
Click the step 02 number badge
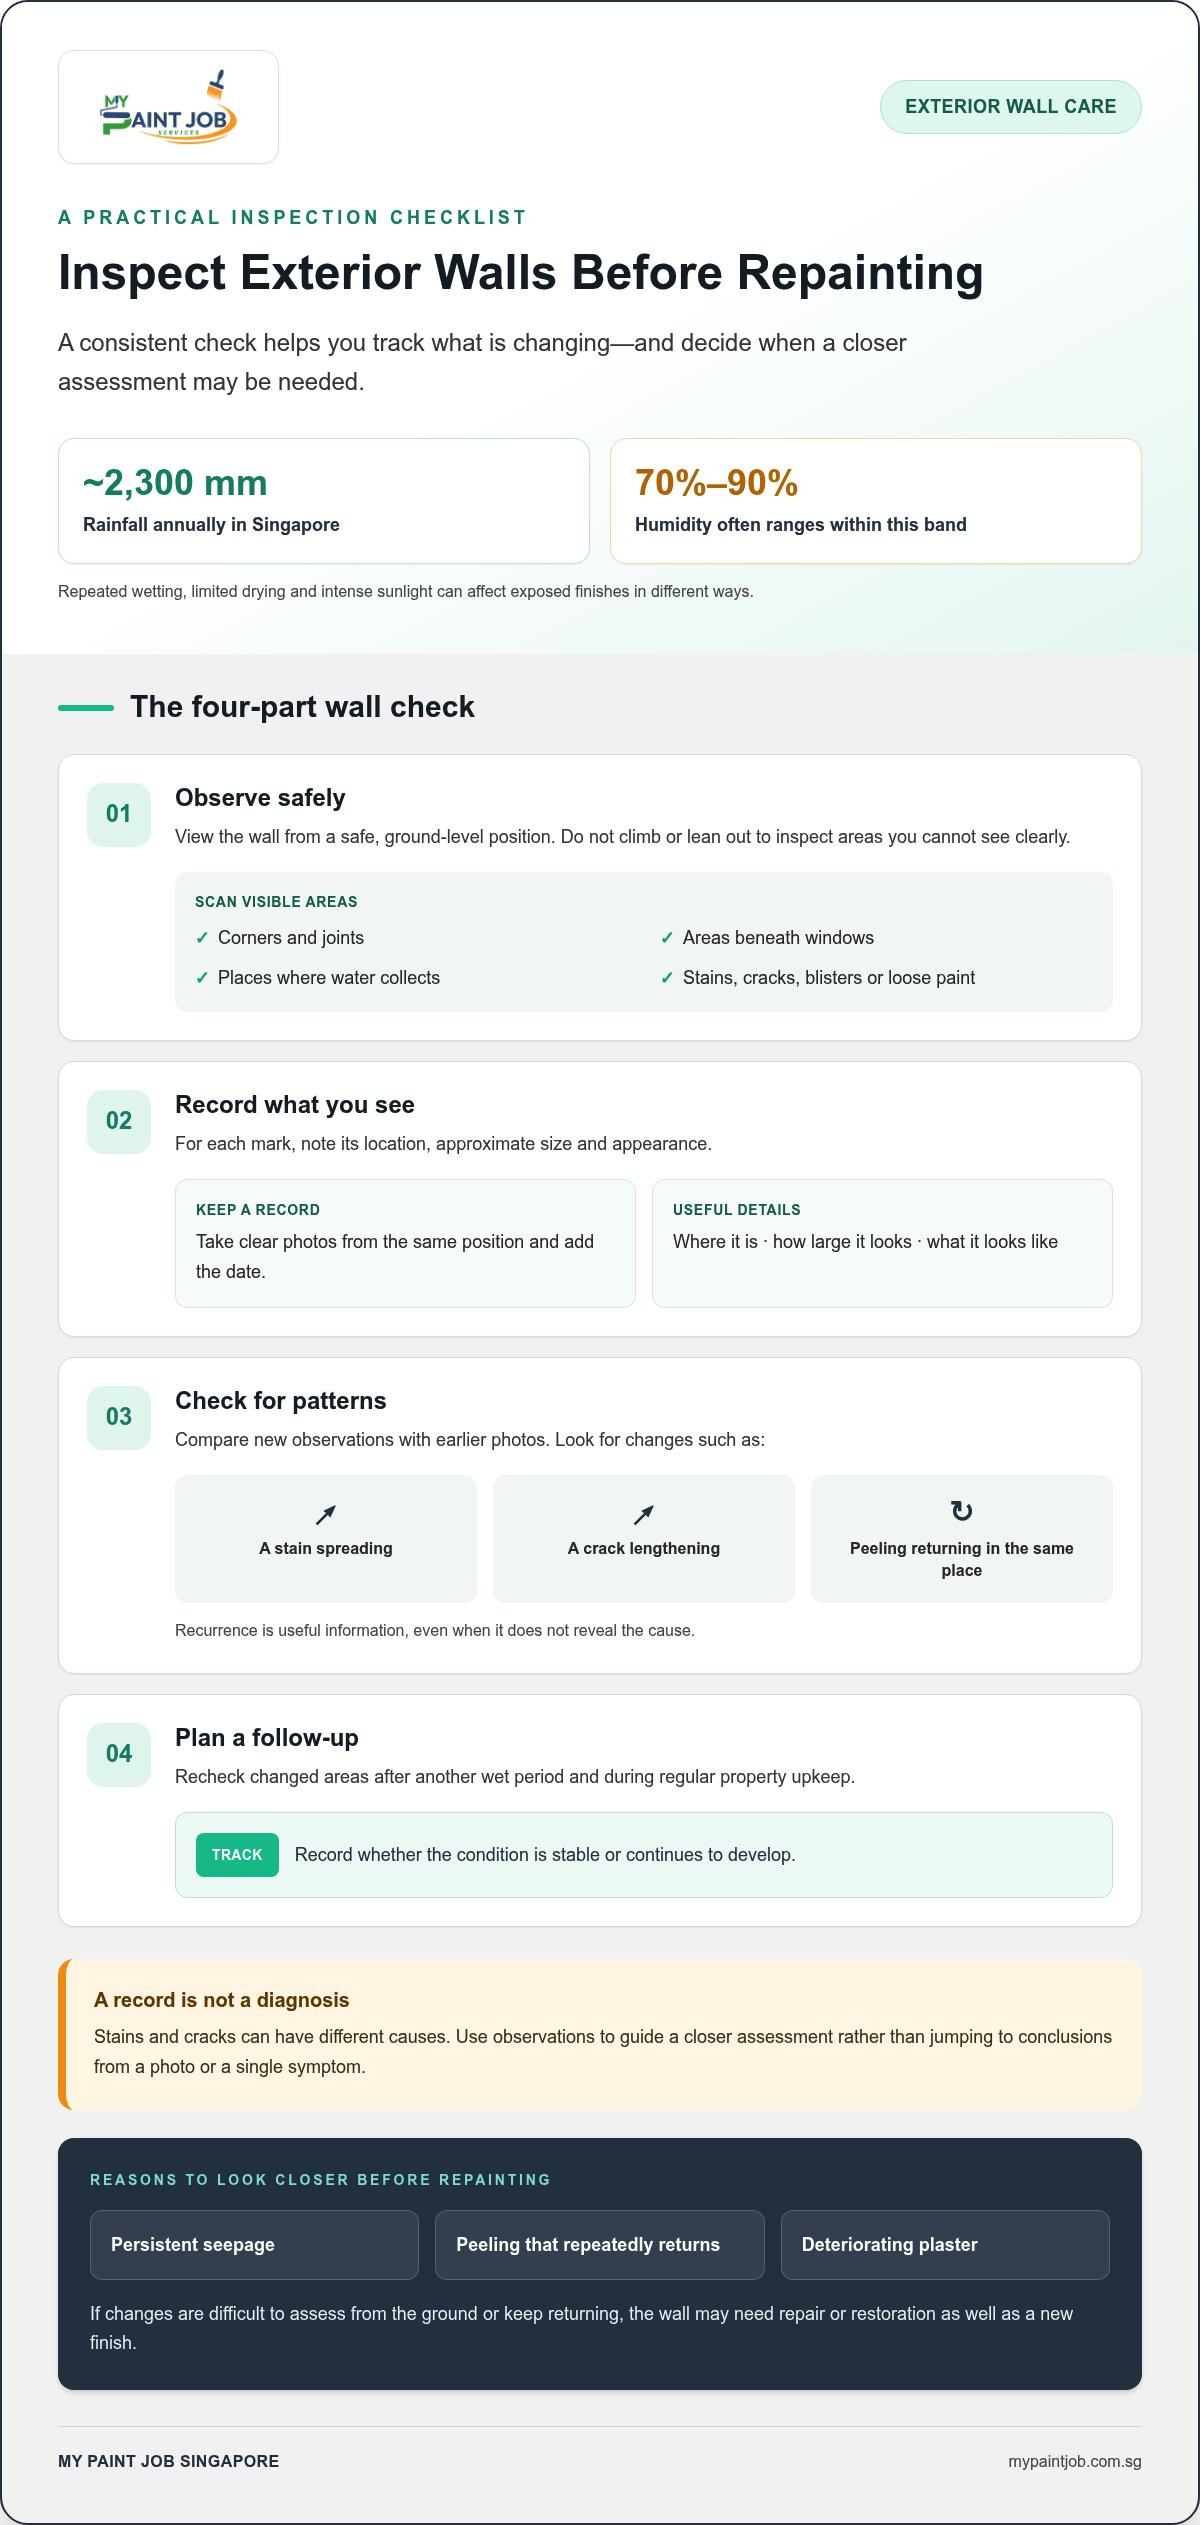(119, 1121)
